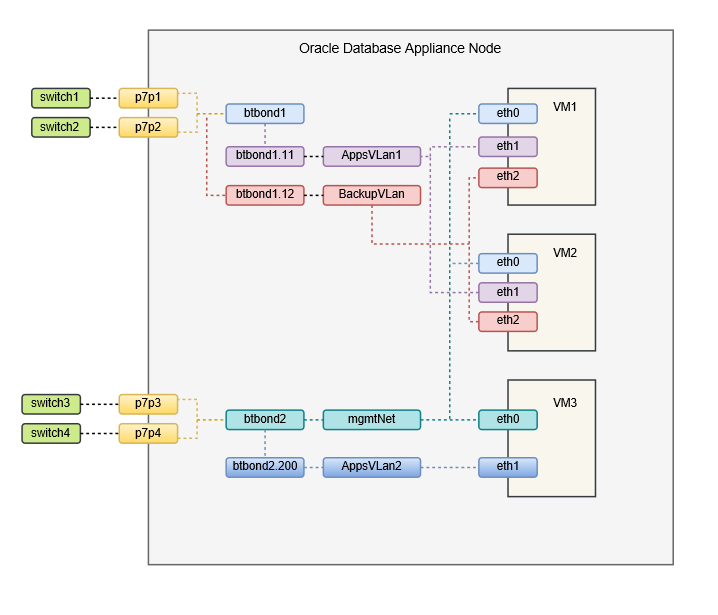Click the btbond2 box
718x615 pixels.
click(265, 419)
